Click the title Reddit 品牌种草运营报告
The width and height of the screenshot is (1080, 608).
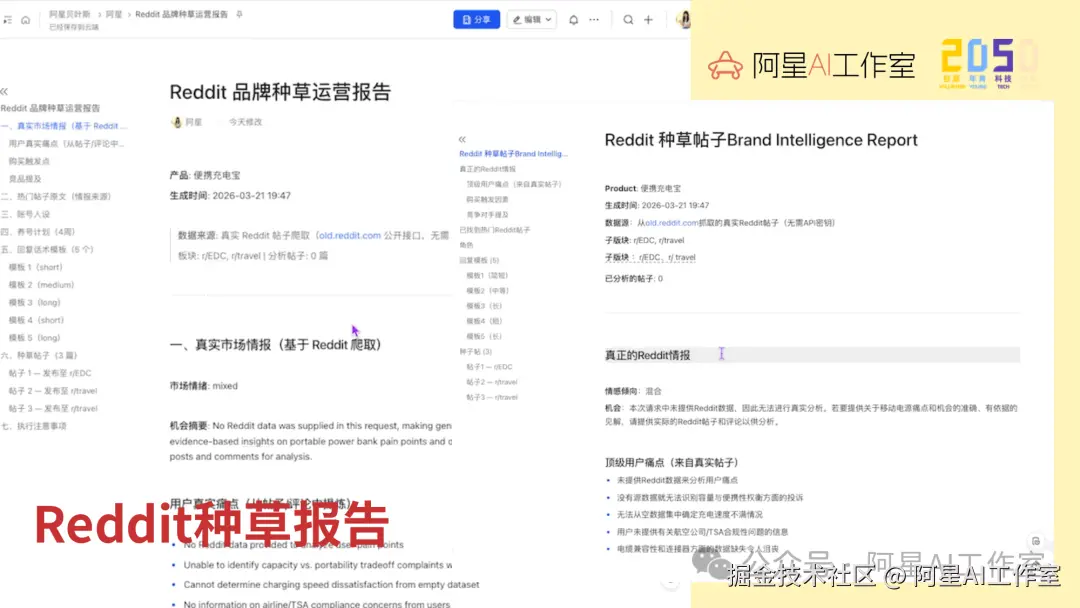[x=280, y=92]
